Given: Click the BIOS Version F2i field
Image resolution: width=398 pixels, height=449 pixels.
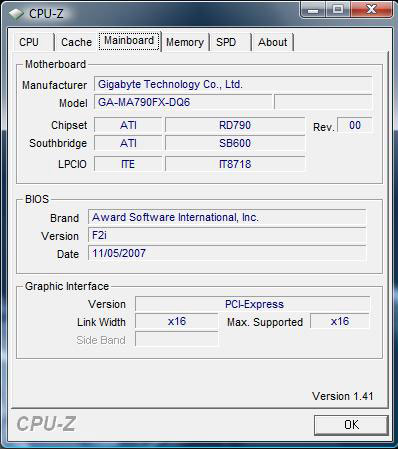Looking at the screenshot, I should tap(227, 235).
